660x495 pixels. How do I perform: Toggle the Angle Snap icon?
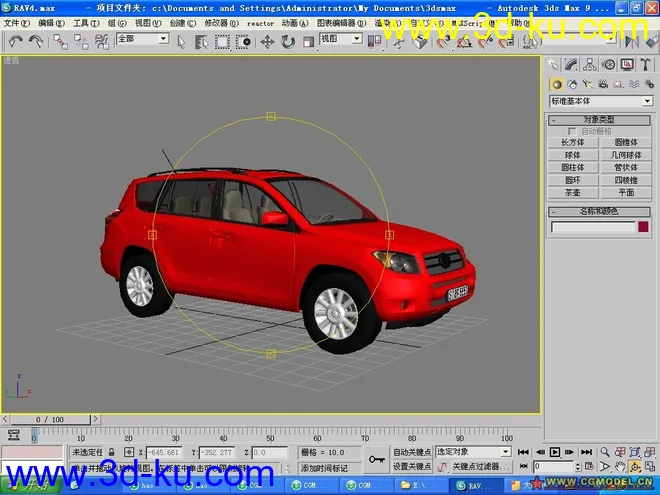tap(464, 42)
